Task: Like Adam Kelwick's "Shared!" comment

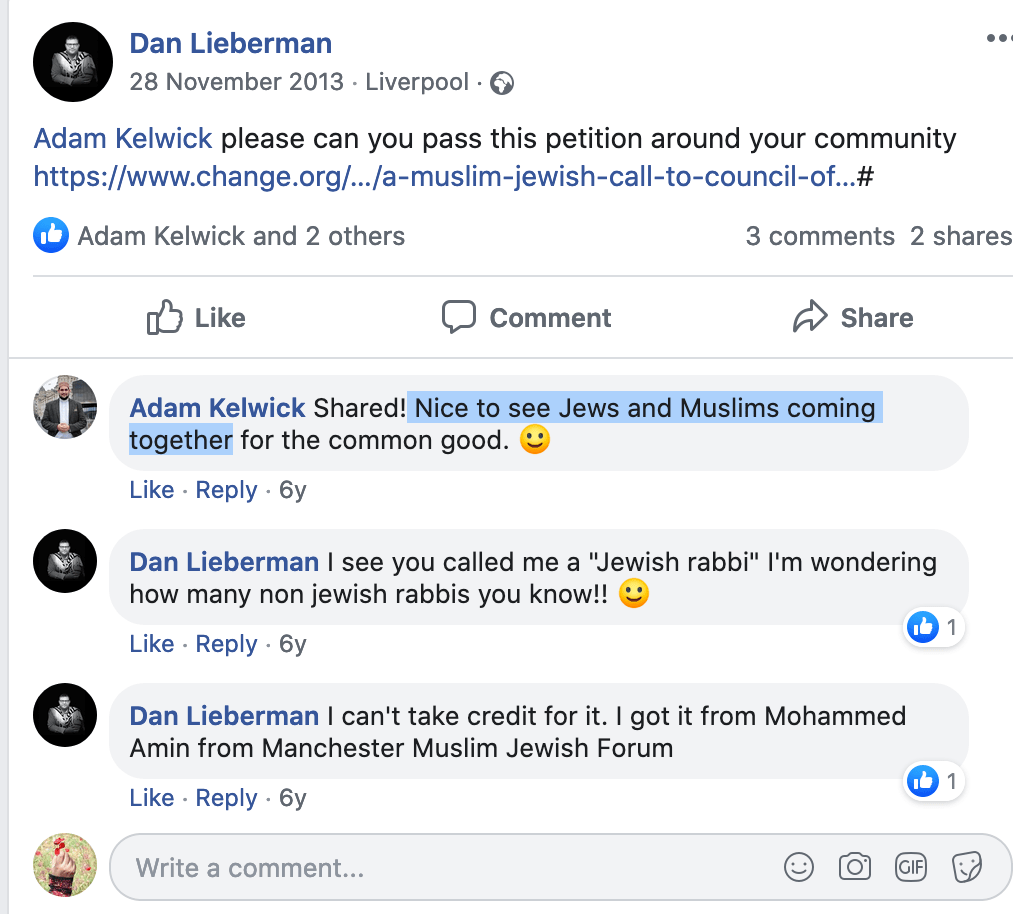Action: point(152,490)
